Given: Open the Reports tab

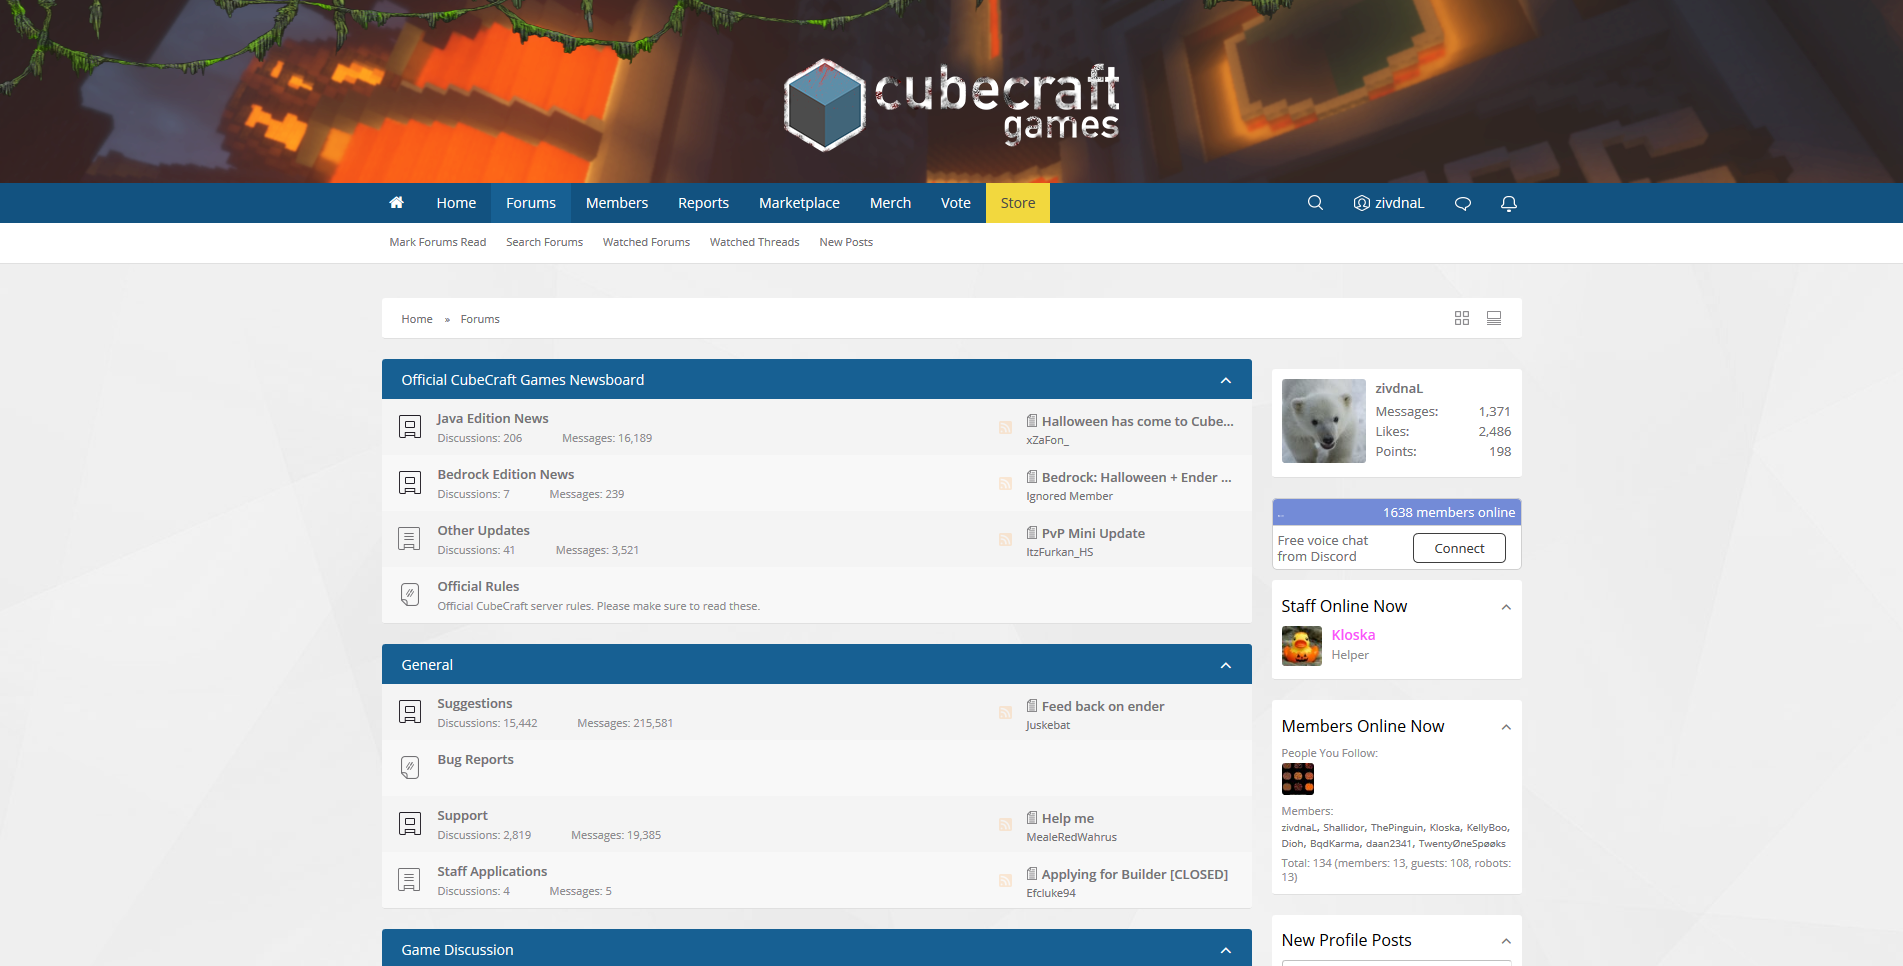Looking at the screenshot, I should [x=703, y=203].
